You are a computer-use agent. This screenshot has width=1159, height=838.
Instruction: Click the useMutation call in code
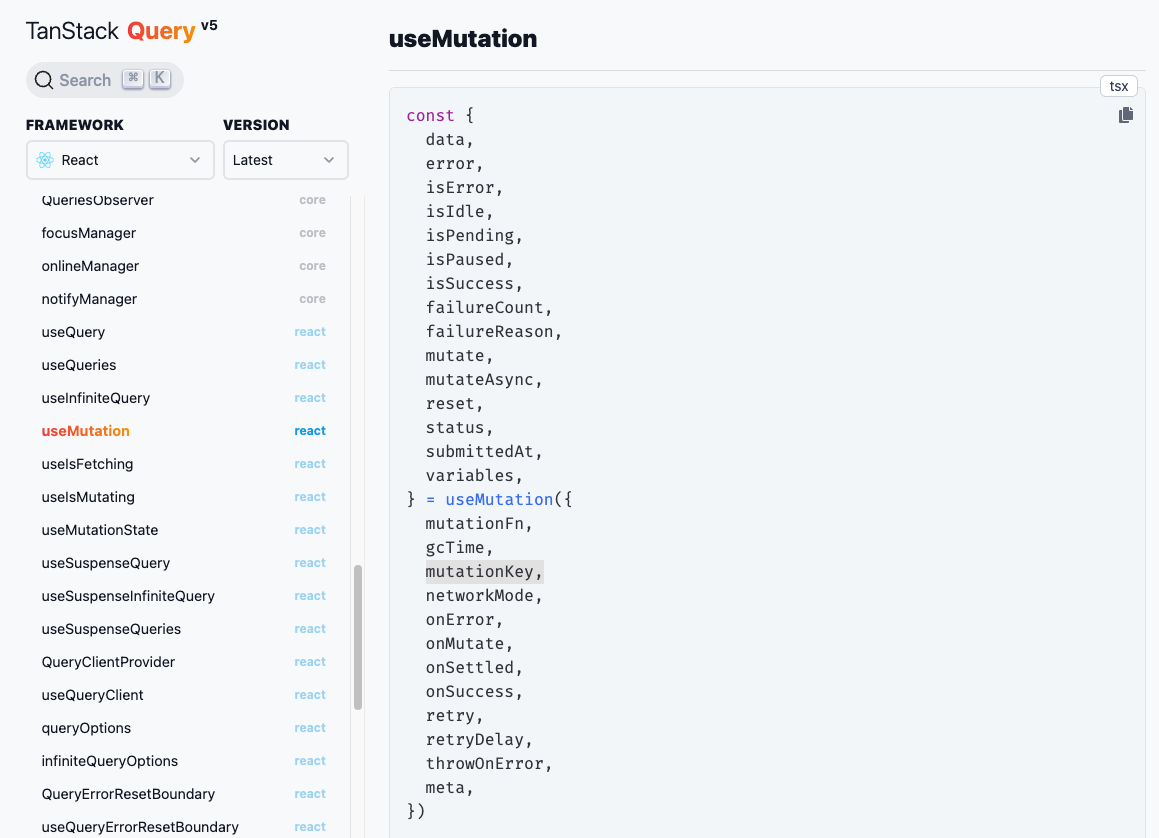point(499,500)
